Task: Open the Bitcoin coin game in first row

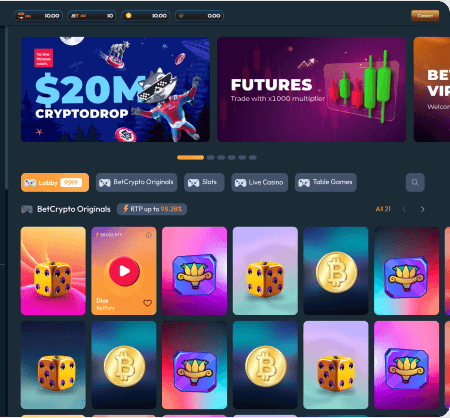Action: (x=336, y=271)
